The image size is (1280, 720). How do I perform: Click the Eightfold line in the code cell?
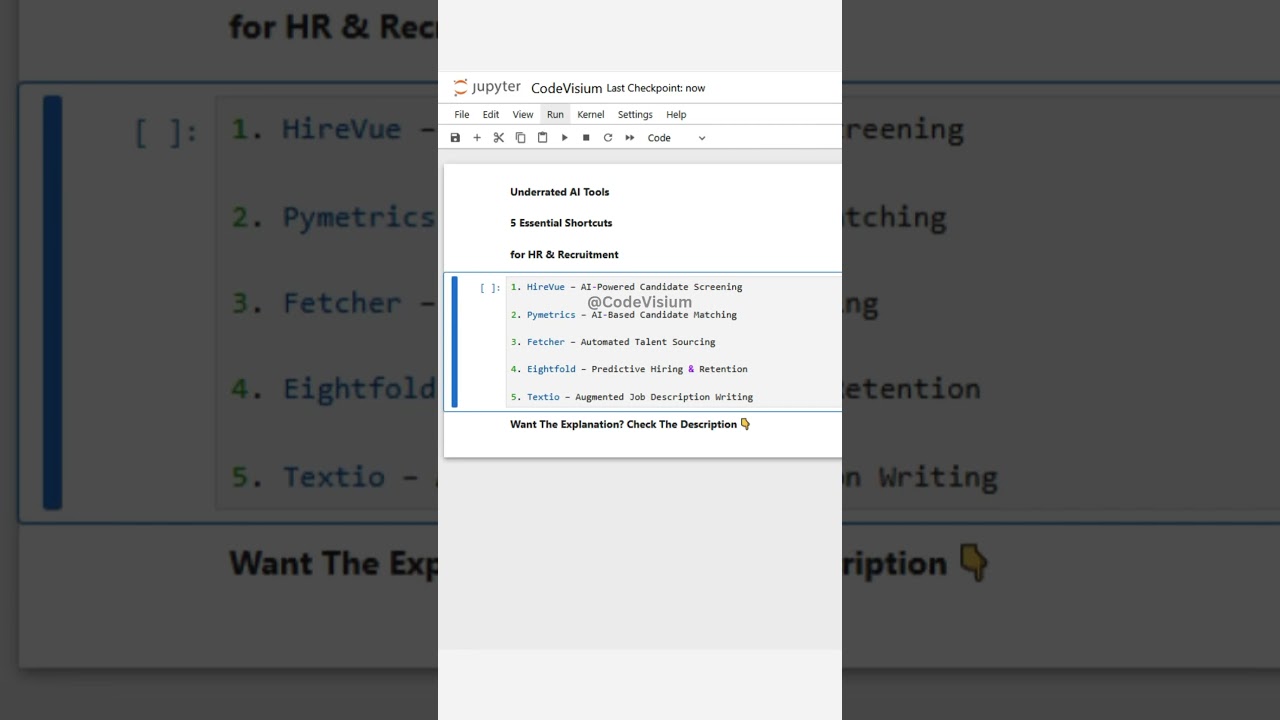tap(629, 369)
